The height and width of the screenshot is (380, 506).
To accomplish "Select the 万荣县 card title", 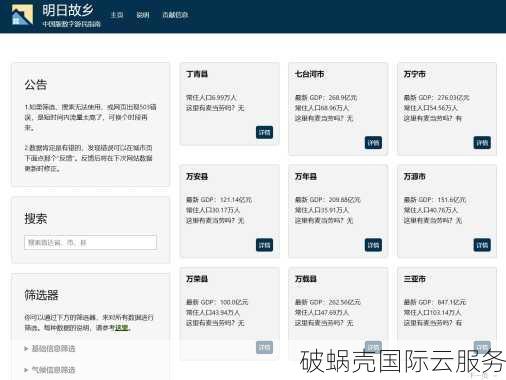I will click(197, 279).
